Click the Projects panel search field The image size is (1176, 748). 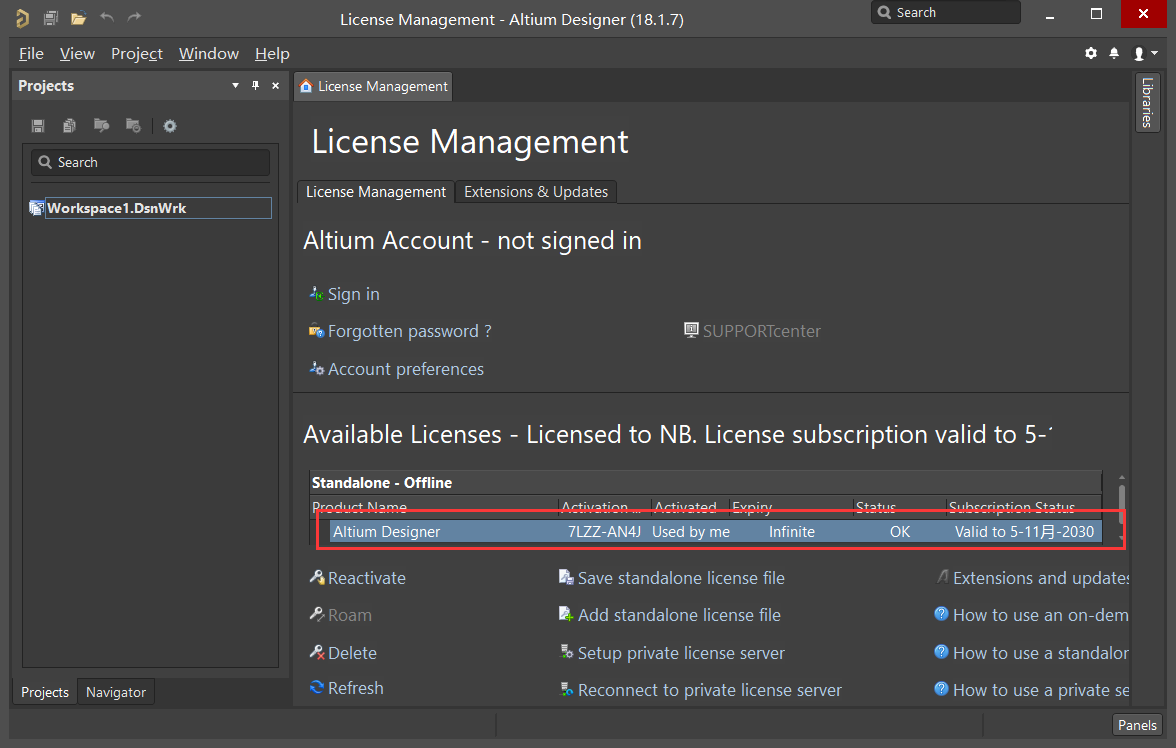coord(150,162)
